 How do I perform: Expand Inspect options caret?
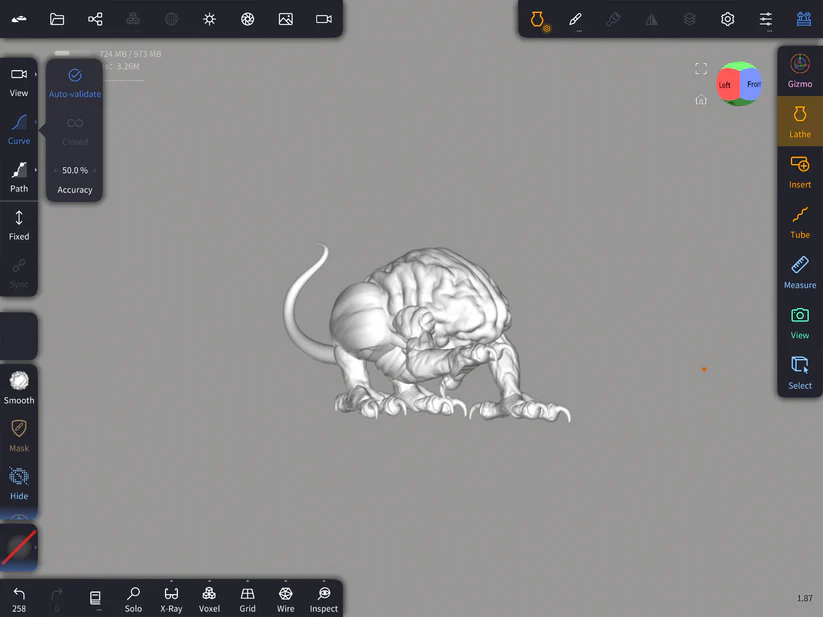click(x=324, y=581)
